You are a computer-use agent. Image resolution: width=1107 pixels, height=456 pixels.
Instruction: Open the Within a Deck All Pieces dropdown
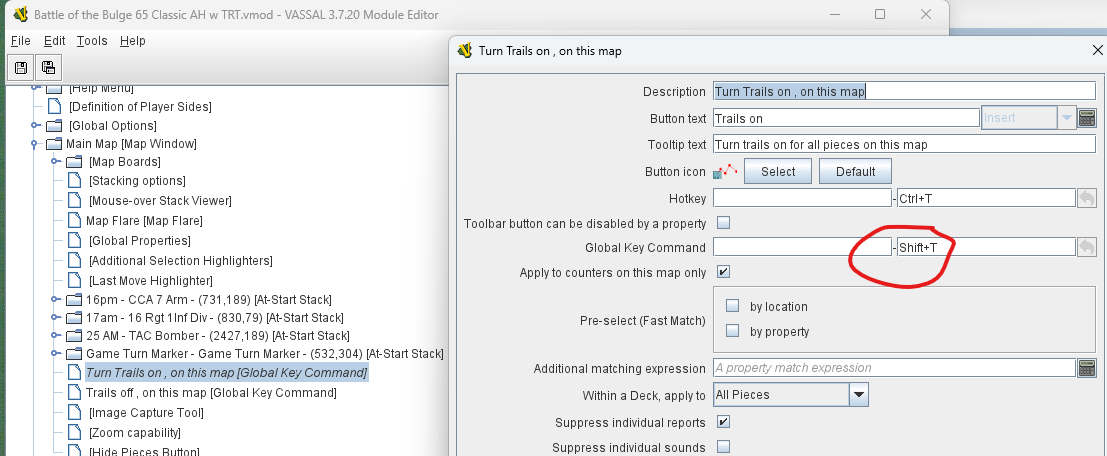[x=858, y=395]
